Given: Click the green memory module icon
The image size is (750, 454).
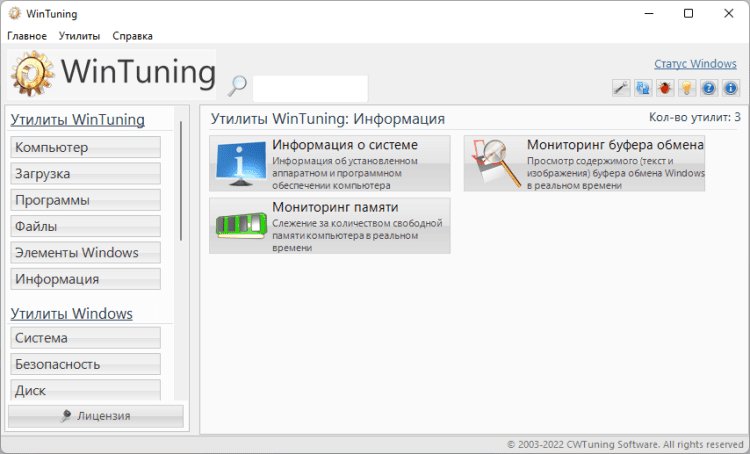Looking at the screenshot, I should point(241,225).
